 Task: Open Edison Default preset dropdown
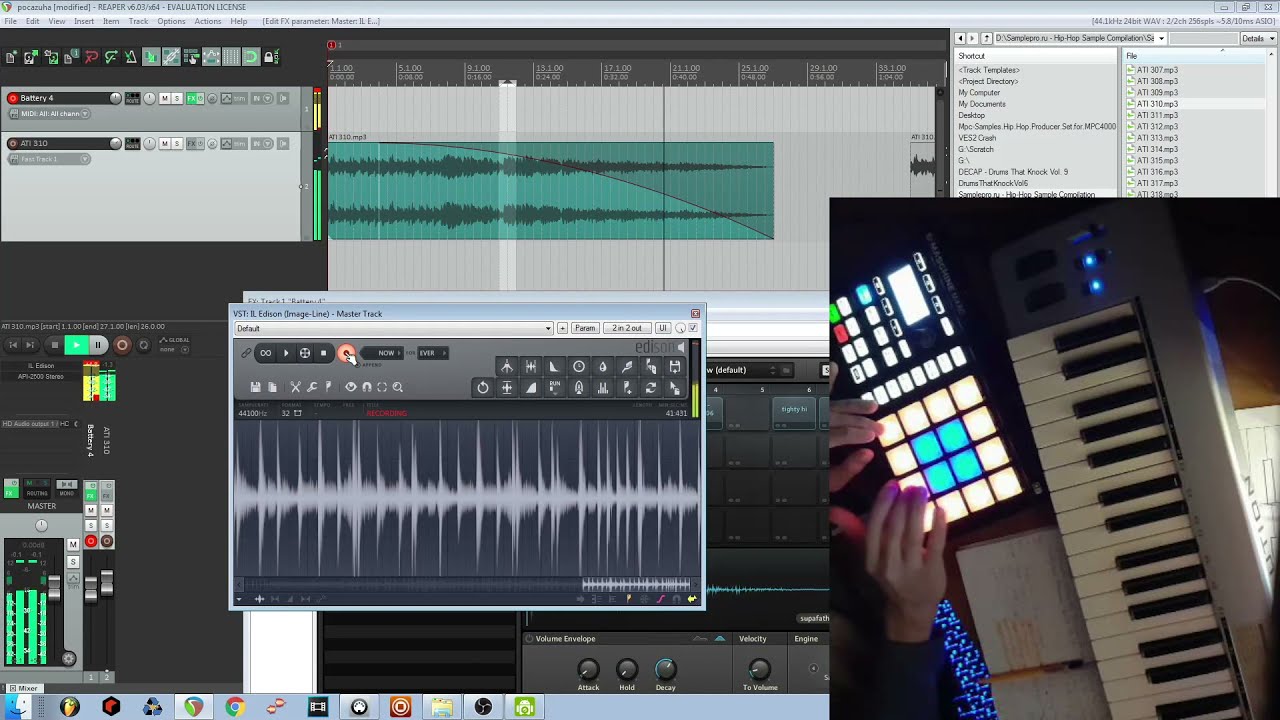point(393,328)
